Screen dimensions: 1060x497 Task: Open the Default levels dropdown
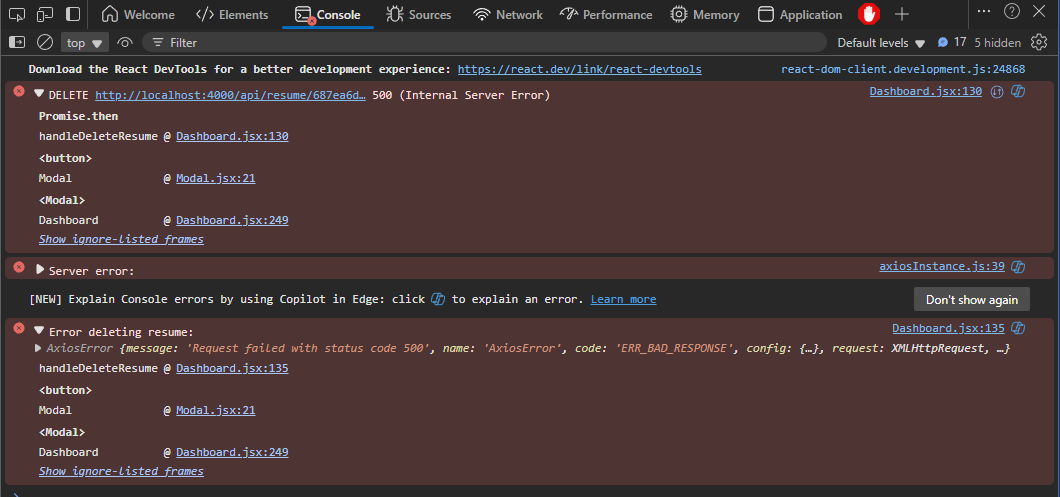pyautogui.click(x=881, y=43)
